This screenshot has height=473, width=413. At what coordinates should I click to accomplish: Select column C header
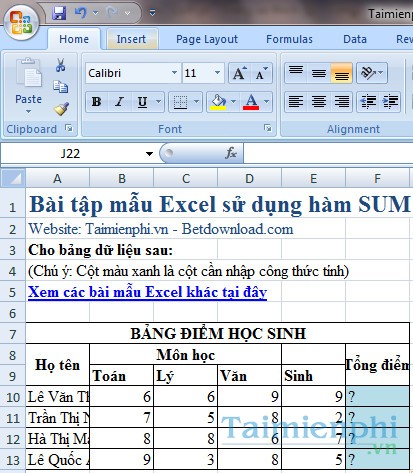(186, 179)
